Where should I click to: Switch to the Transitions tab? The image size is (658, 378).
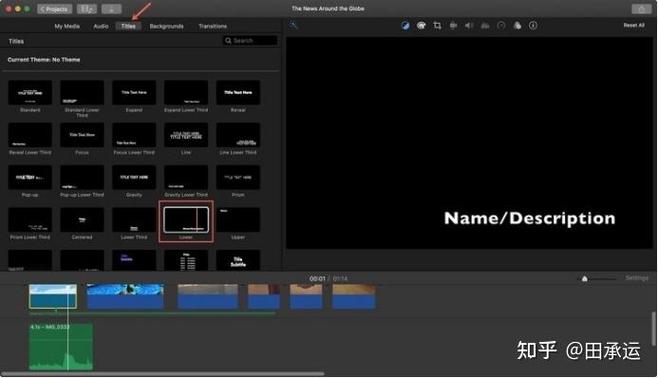213,26
